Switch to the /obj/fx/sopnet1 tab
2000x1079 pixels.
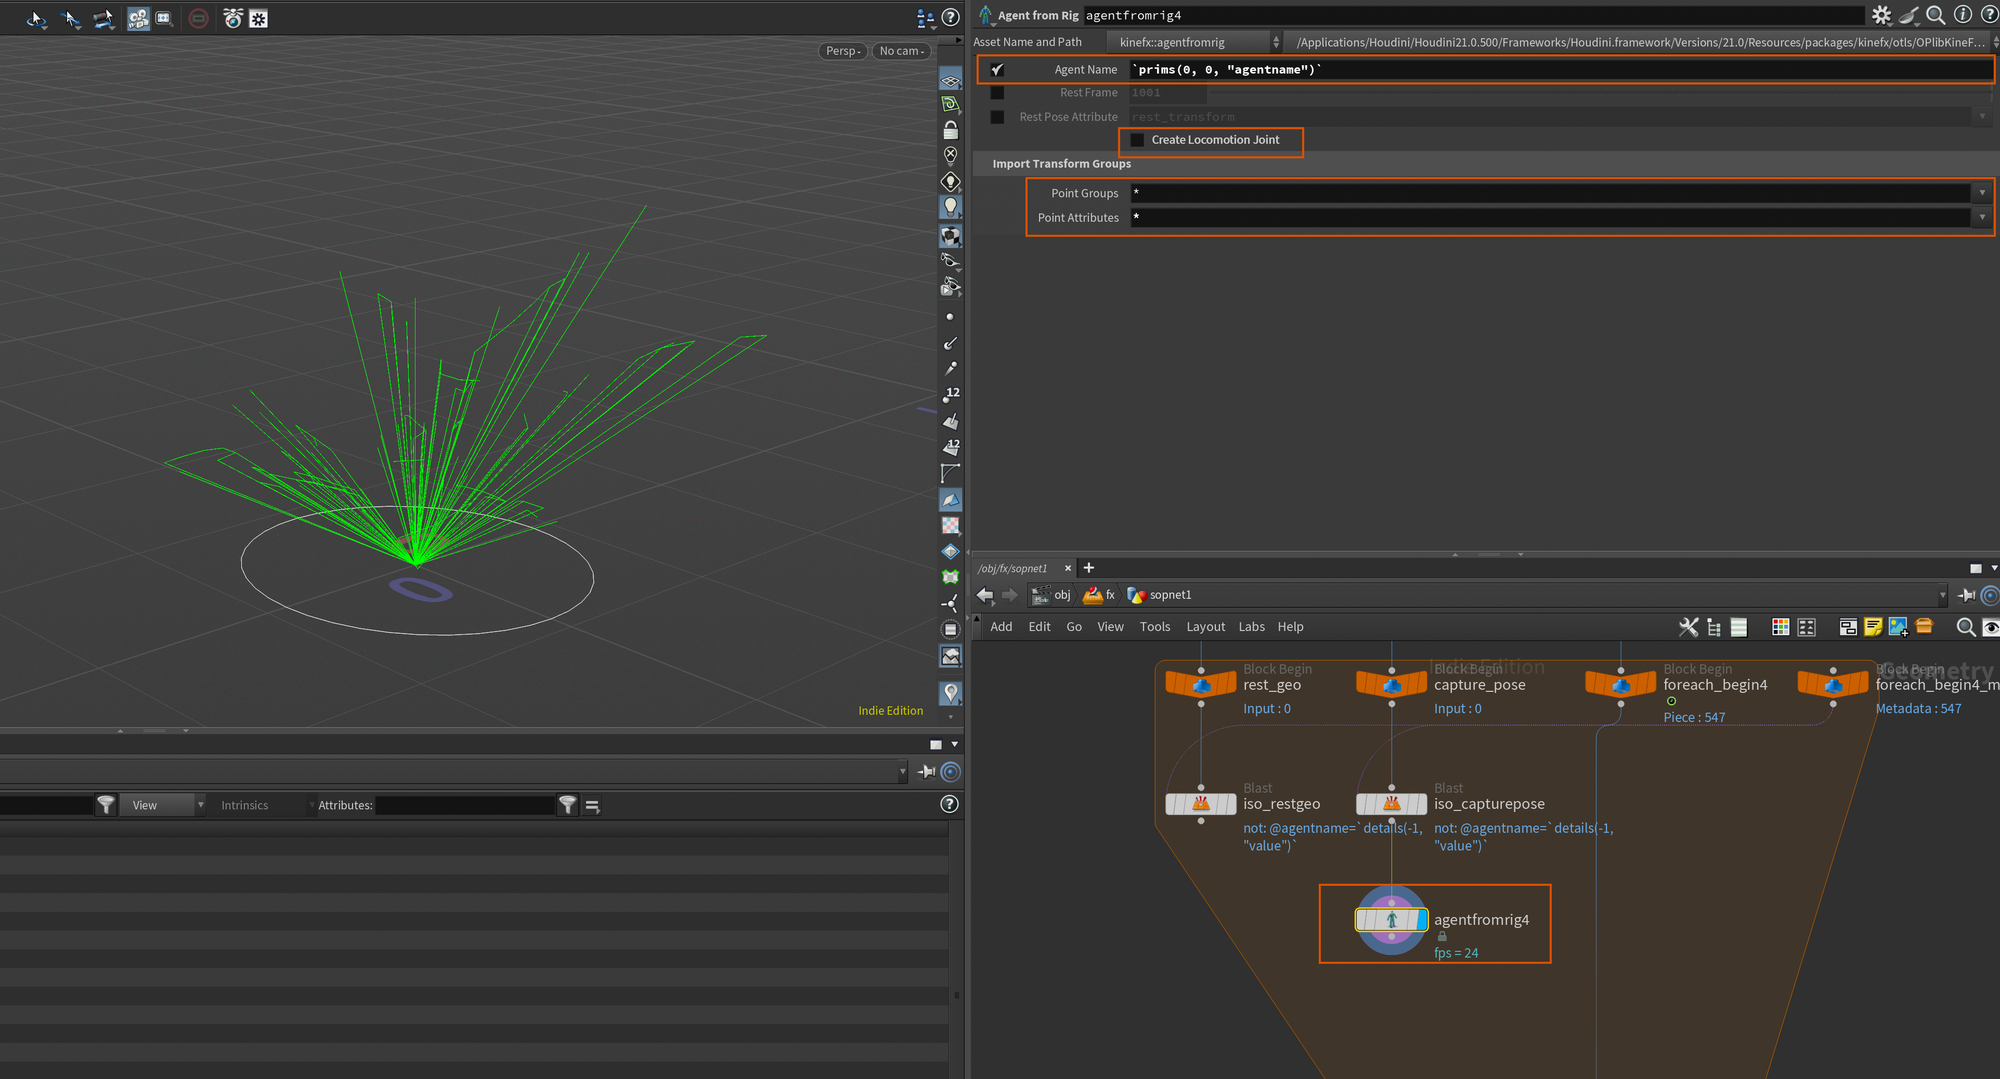[x=1013, y=568]
